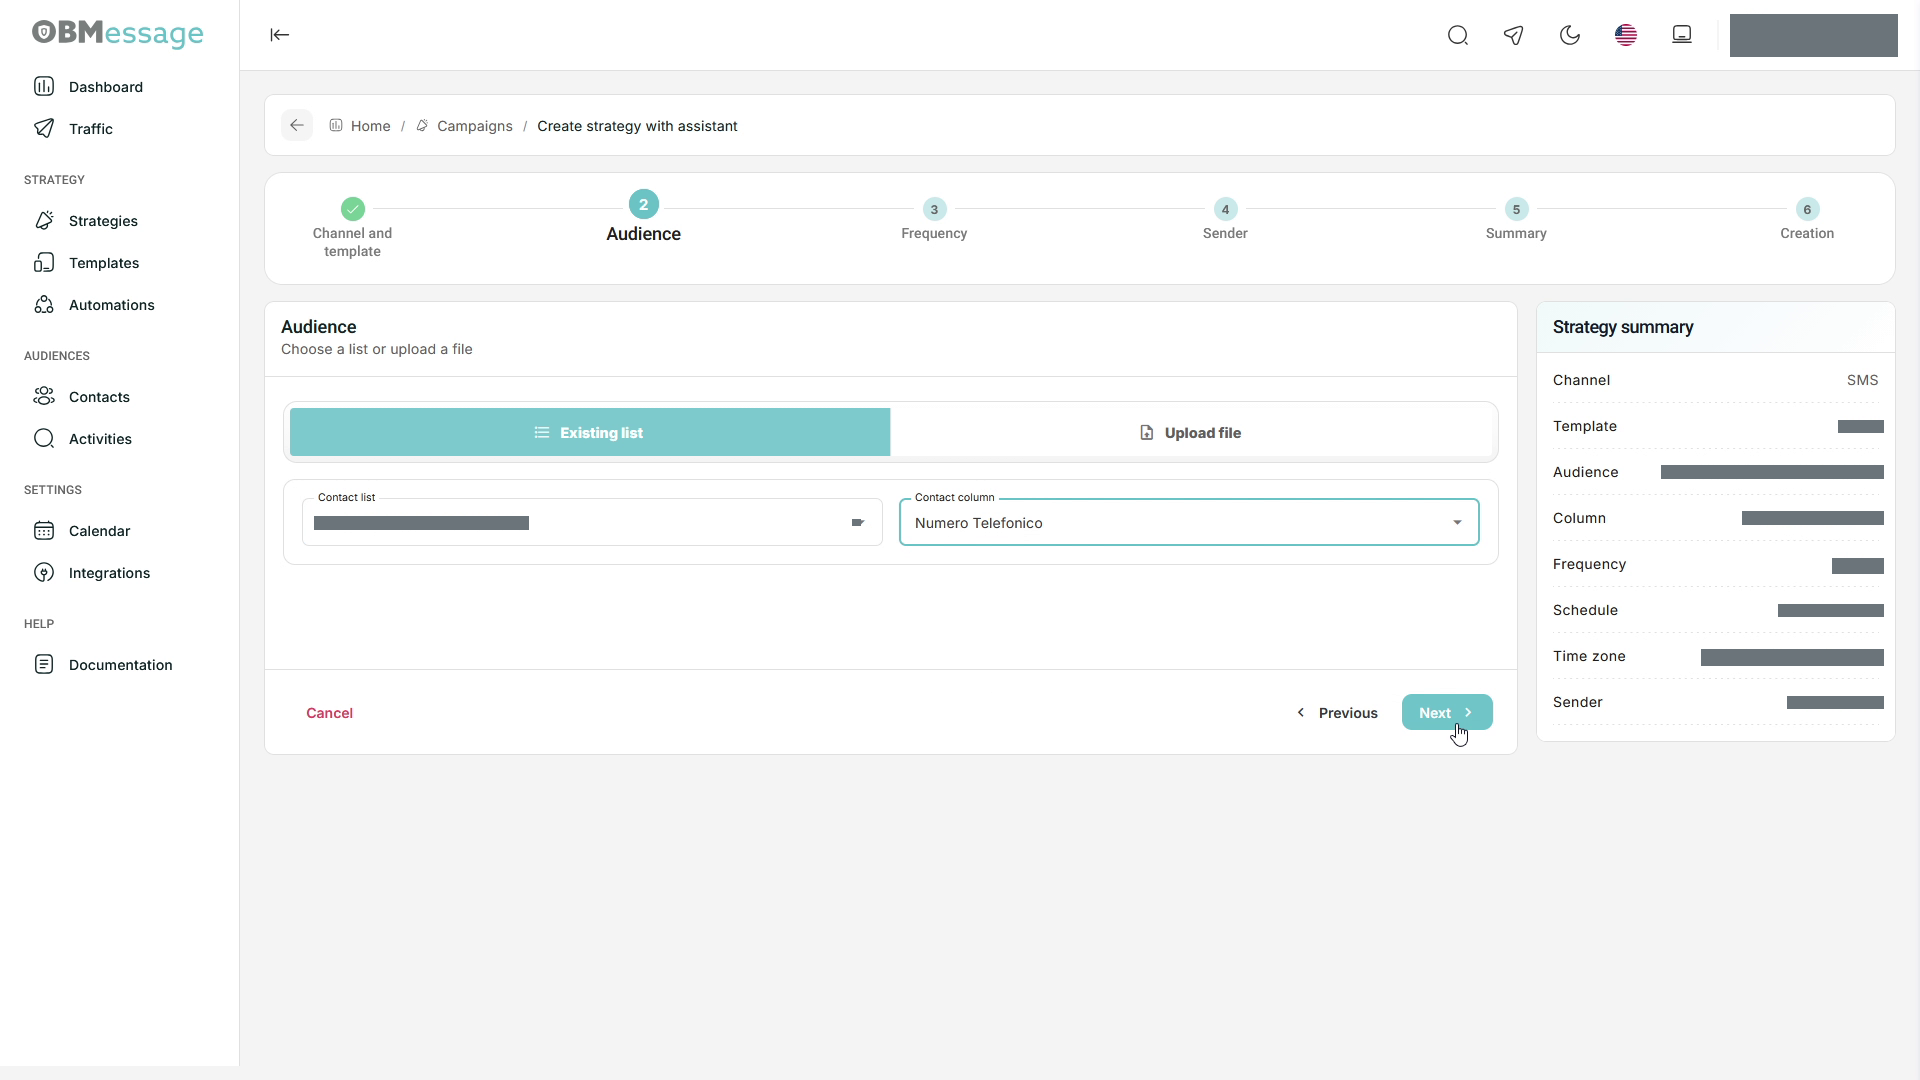The height and width of the screenshot is (1080, 1920).
Task: Click the Documentation sidebar icon
Action: (x=44, y=665)
